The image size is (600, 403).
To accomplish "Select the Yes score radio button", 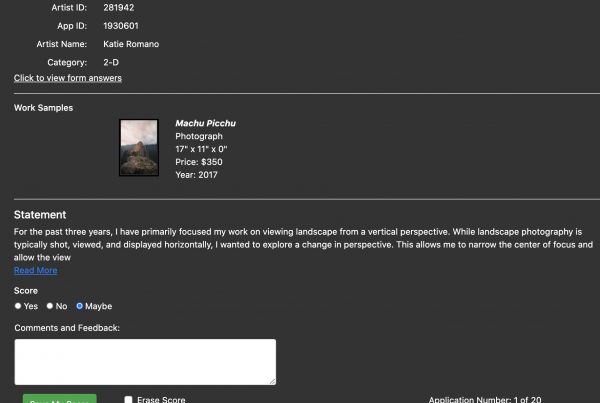I will [18, 306].
